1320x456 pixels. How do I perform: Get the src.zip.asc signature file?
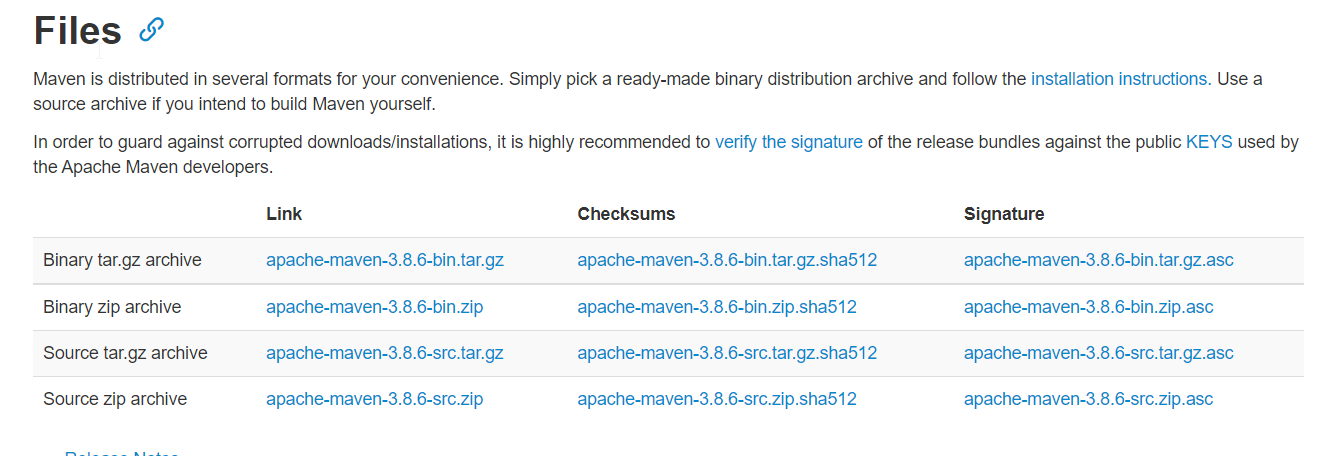tap(1088, 399)
